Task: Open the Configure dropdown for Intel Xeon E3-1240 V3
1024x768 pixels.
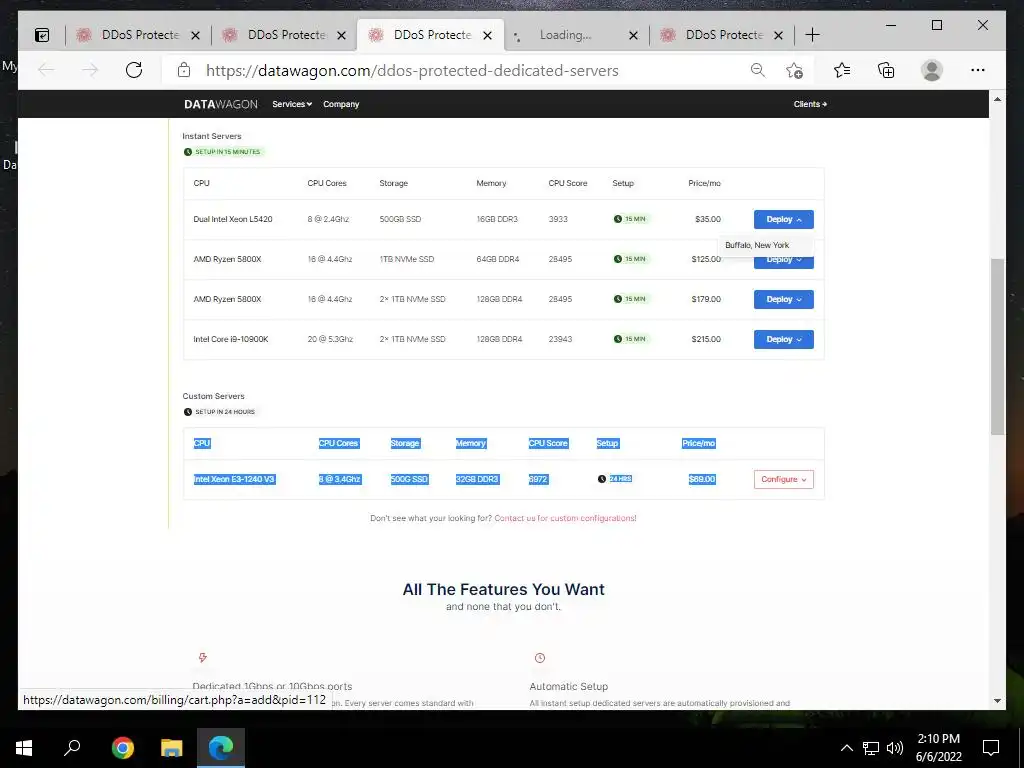Action: pyautogui.click(x=784, y=479)
